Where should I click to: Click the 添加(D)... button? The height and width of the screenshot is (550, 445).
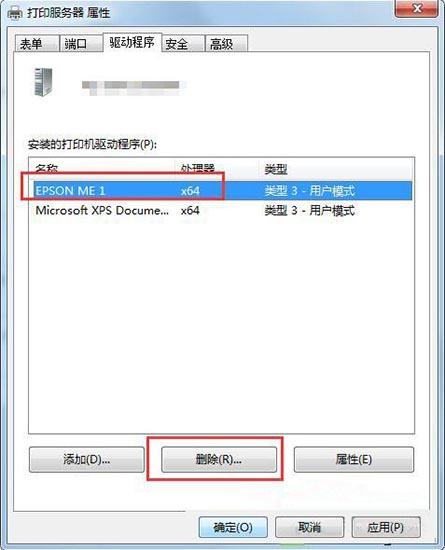coord(87,459)
